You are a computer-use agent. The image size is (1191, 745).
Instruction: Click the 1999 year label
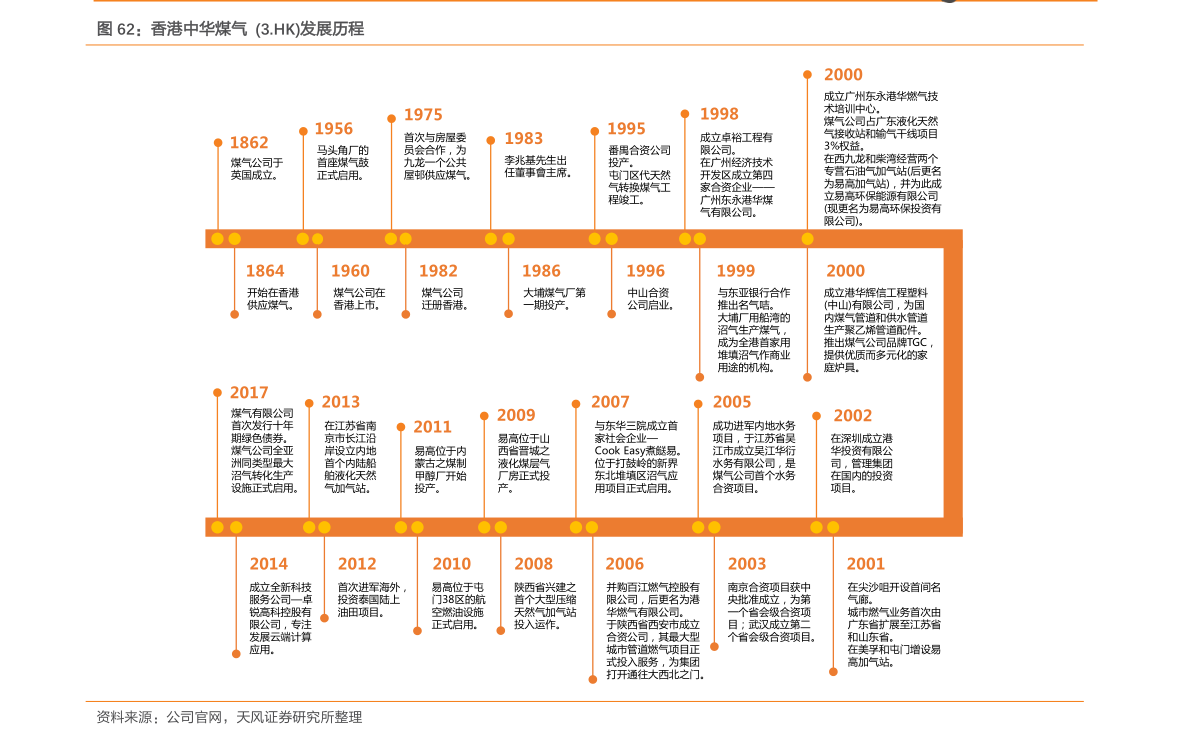coord(735,271)
